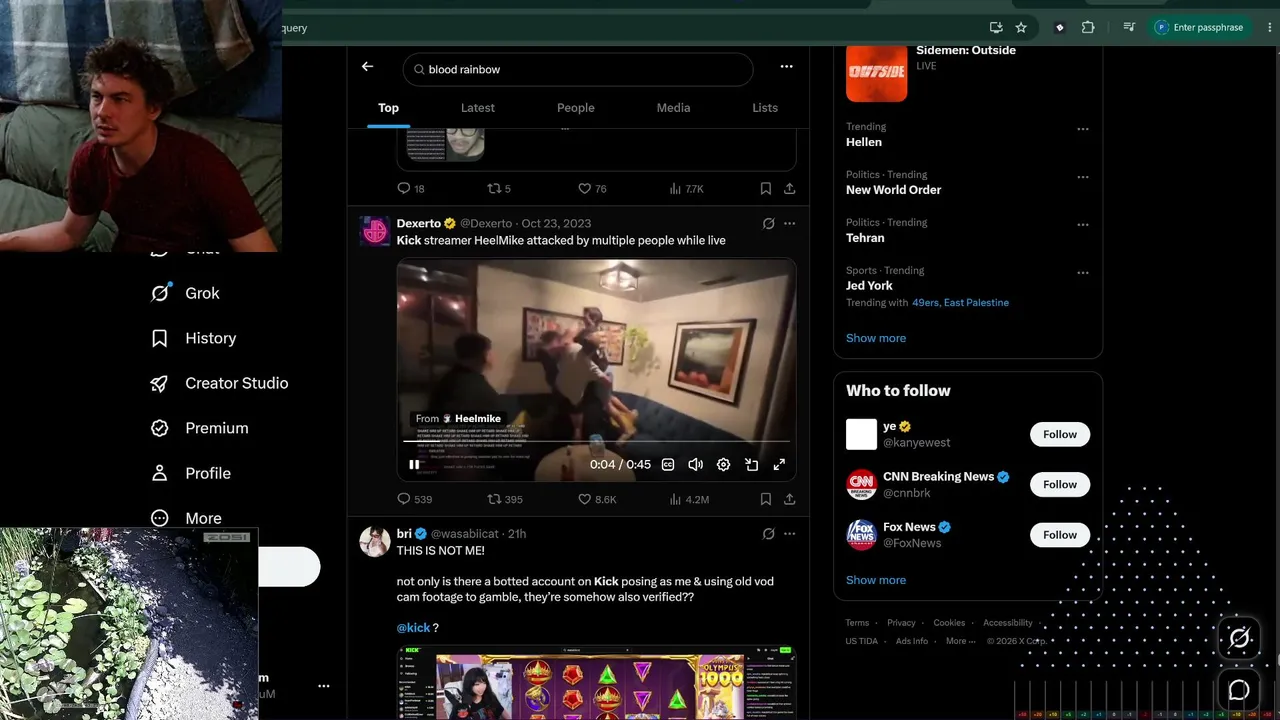Expand the More sidebar menu

click(186, 518)
